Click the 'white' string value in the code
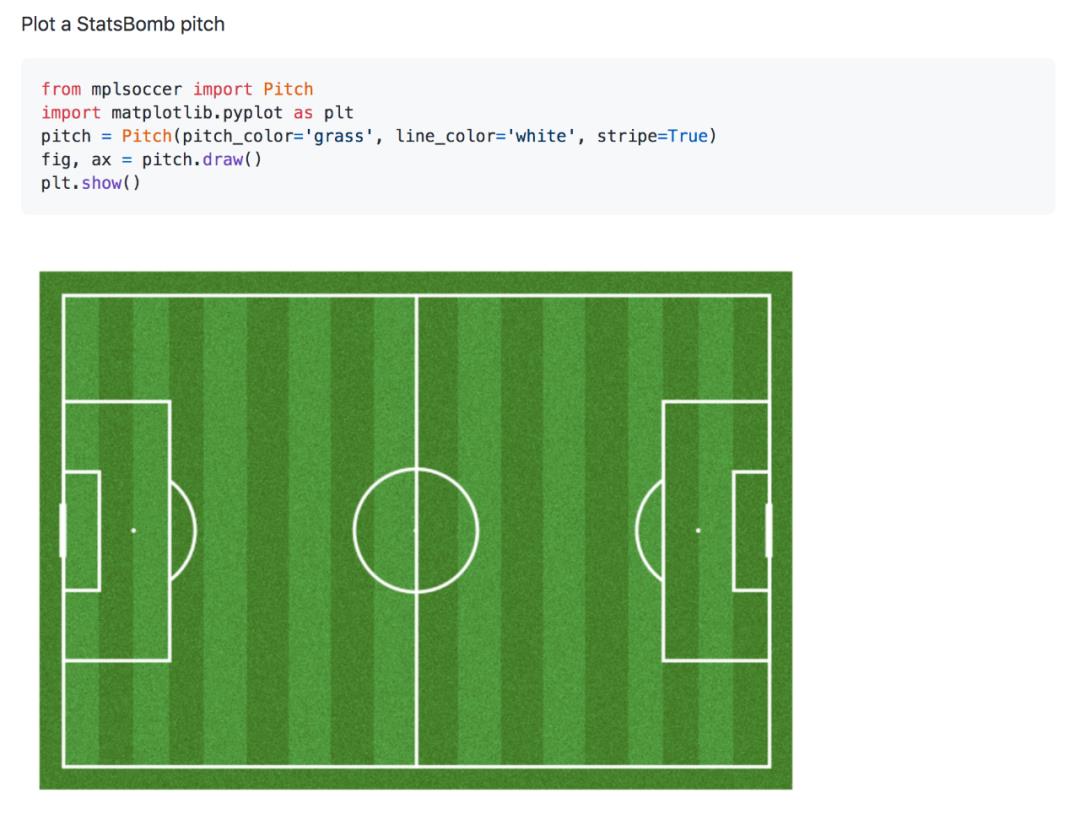The height and width of the screenshot is (824, 1080). pos(541,136)
